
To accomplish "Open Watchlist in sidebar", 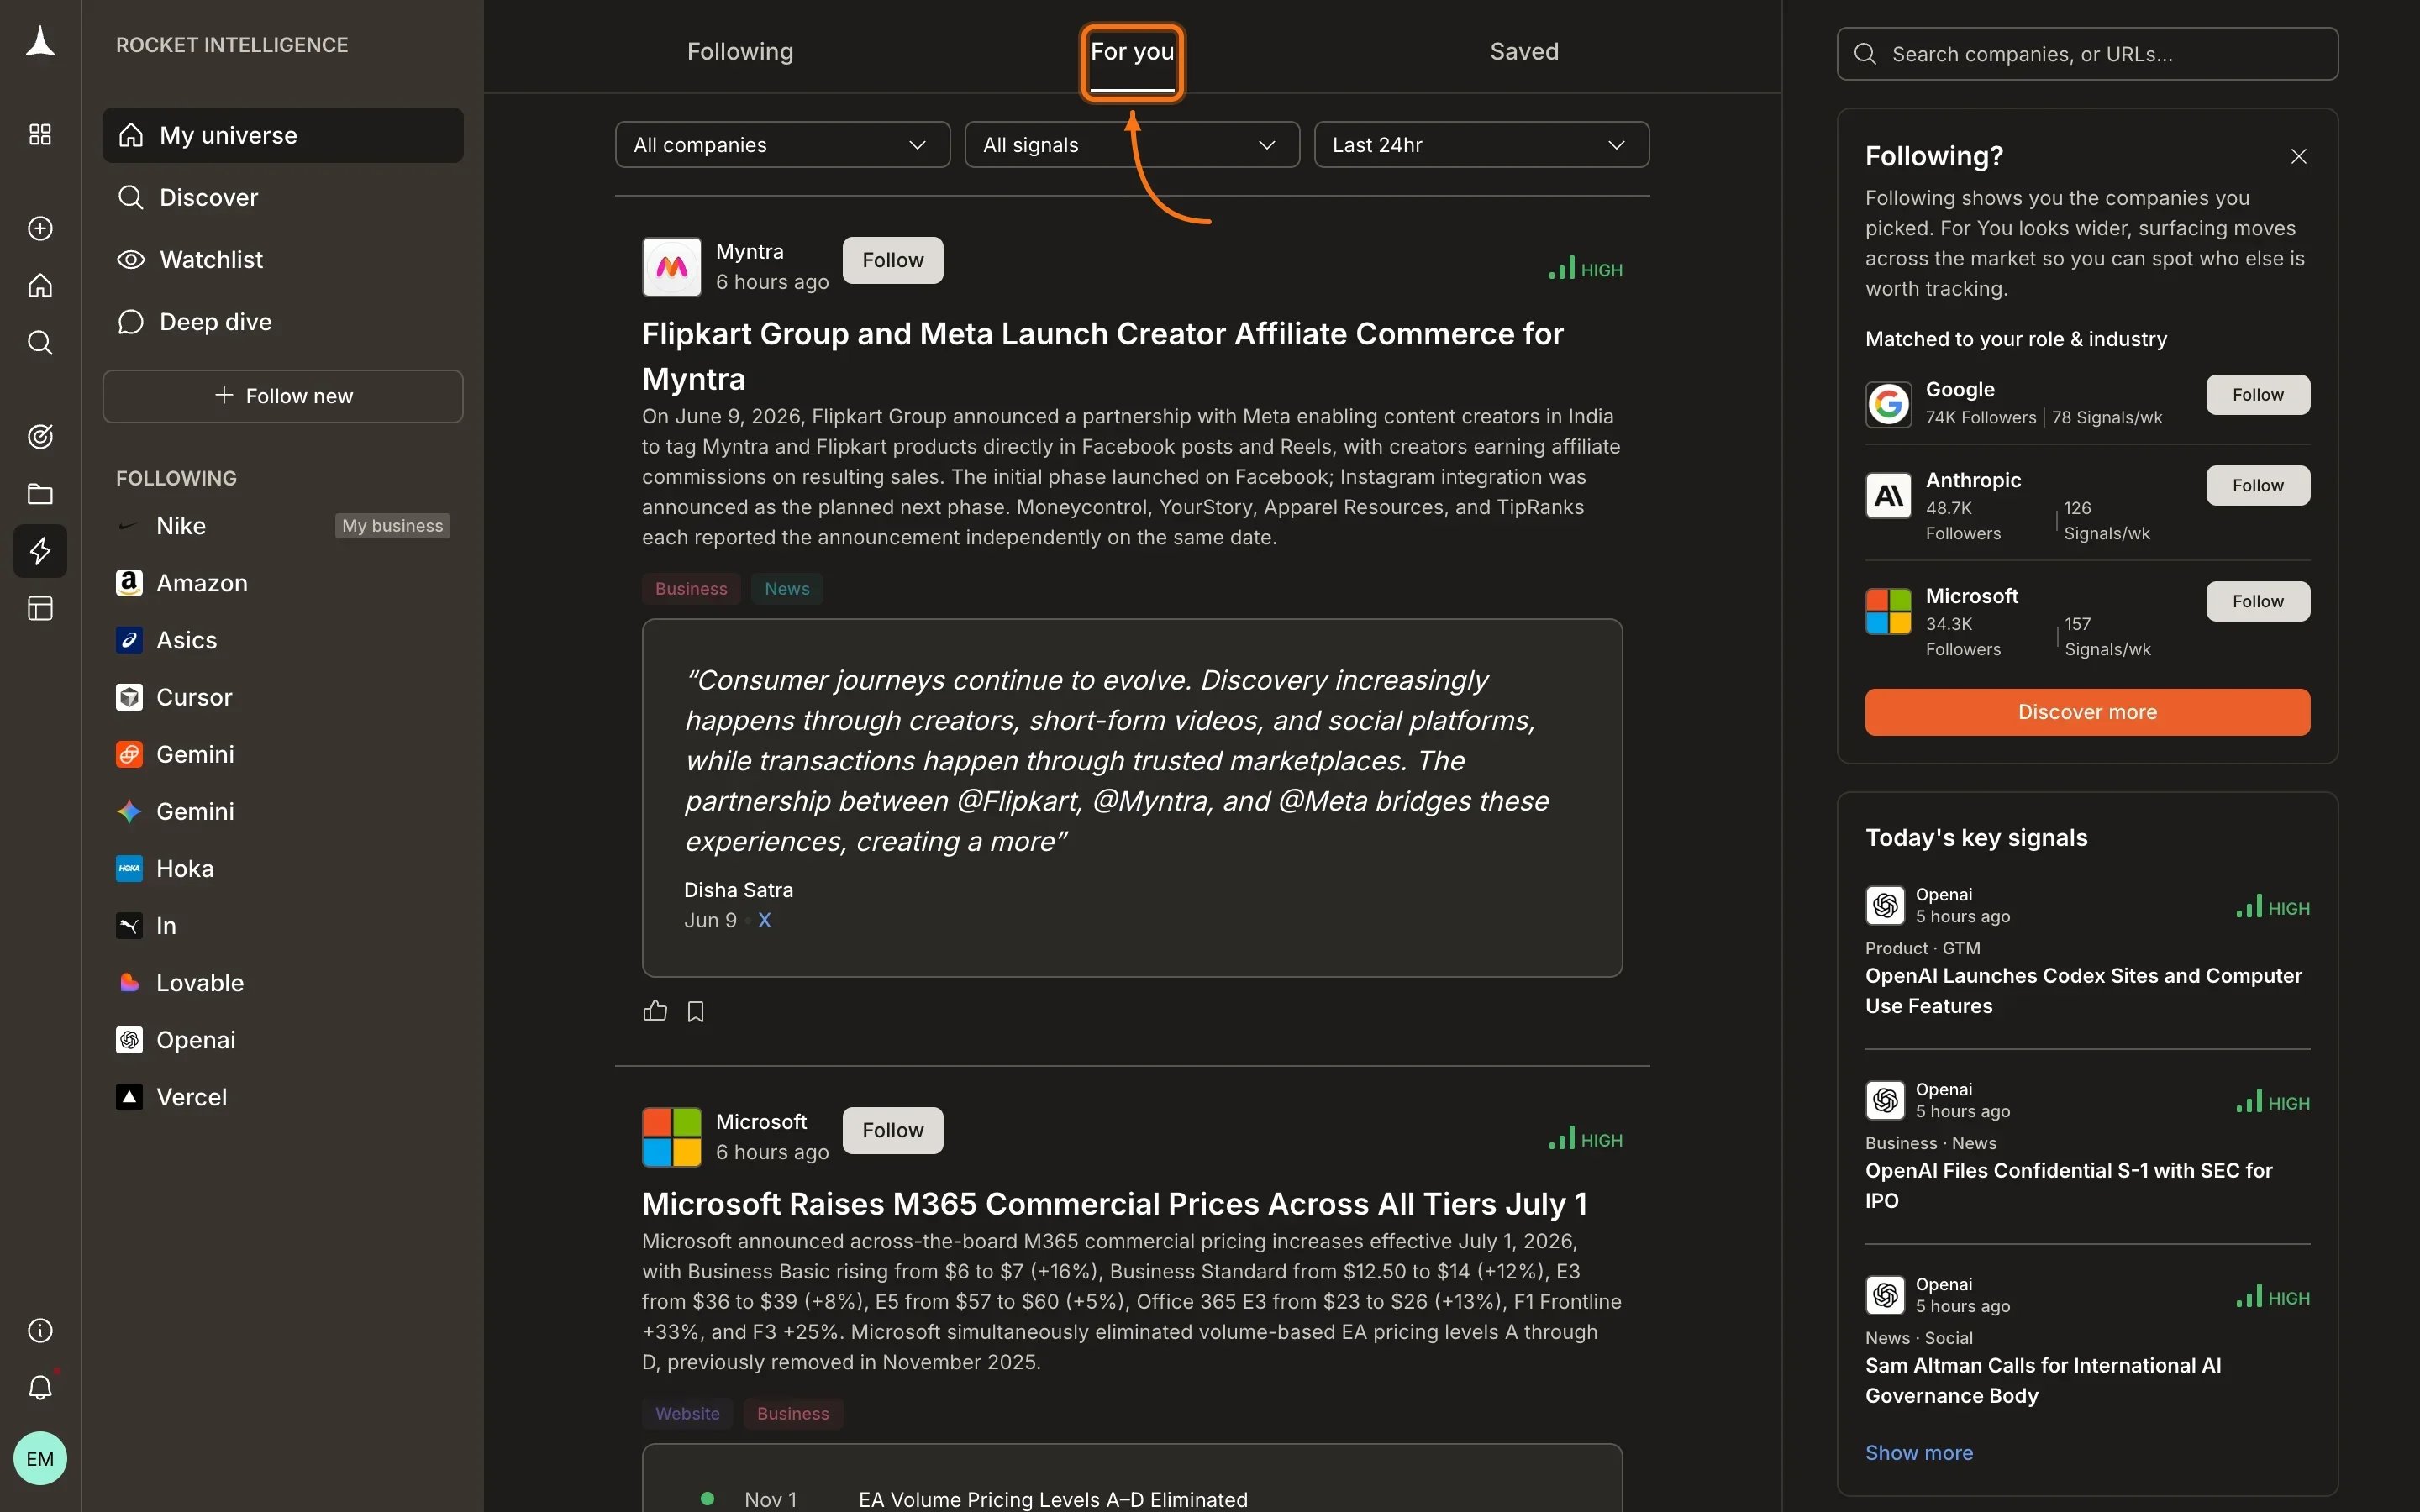I will pyautogui.click(x=283, y=260).
